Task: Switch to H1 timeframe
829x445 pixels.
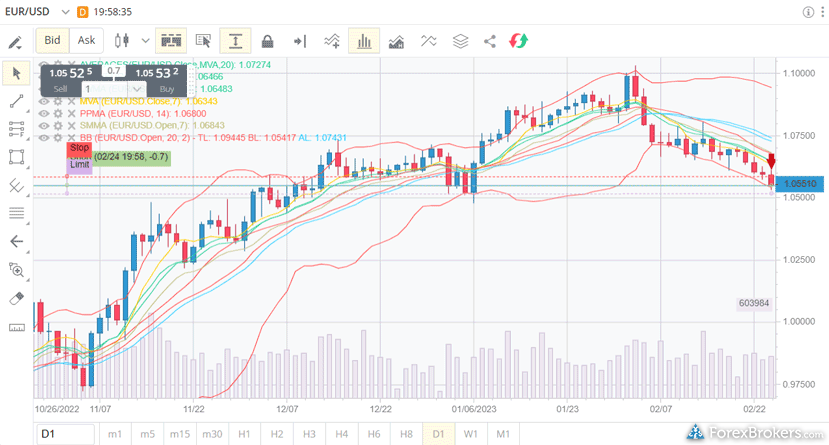Action: pyautogui.click(x=243, y=434)
